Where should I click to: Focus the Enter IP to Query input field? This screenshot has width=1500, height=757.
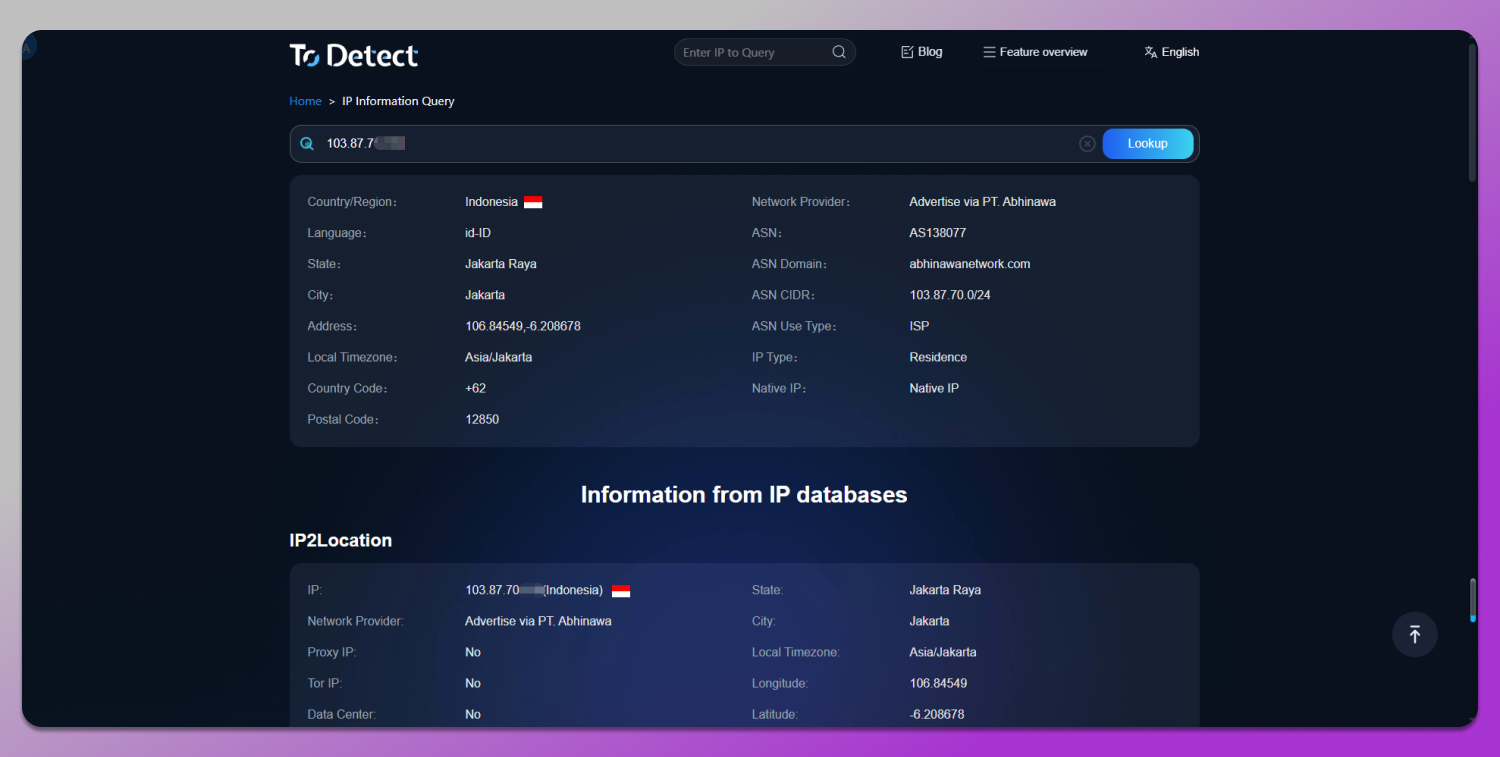(750, 51)
